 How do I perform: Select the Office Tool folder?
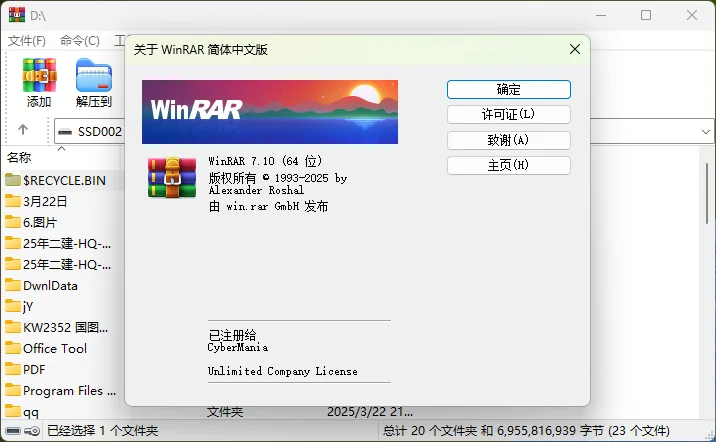(x=55, y=348)
